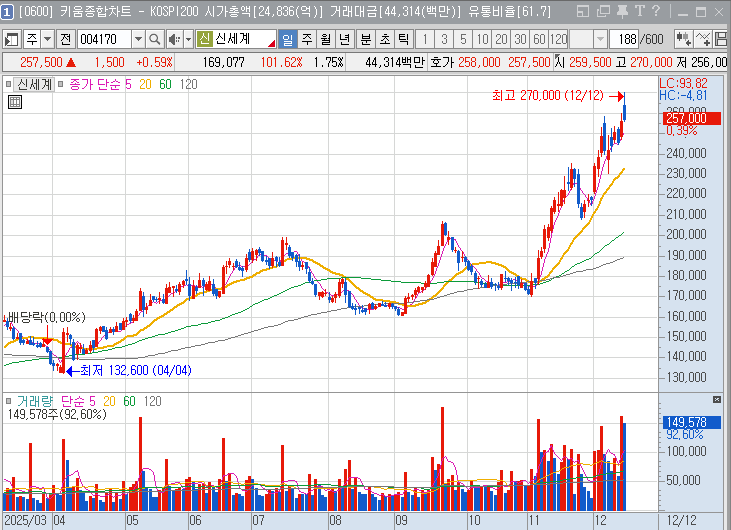
Task: Click the 전 button beside stock code
Action: pyautogui.click(x=65, y=39)
